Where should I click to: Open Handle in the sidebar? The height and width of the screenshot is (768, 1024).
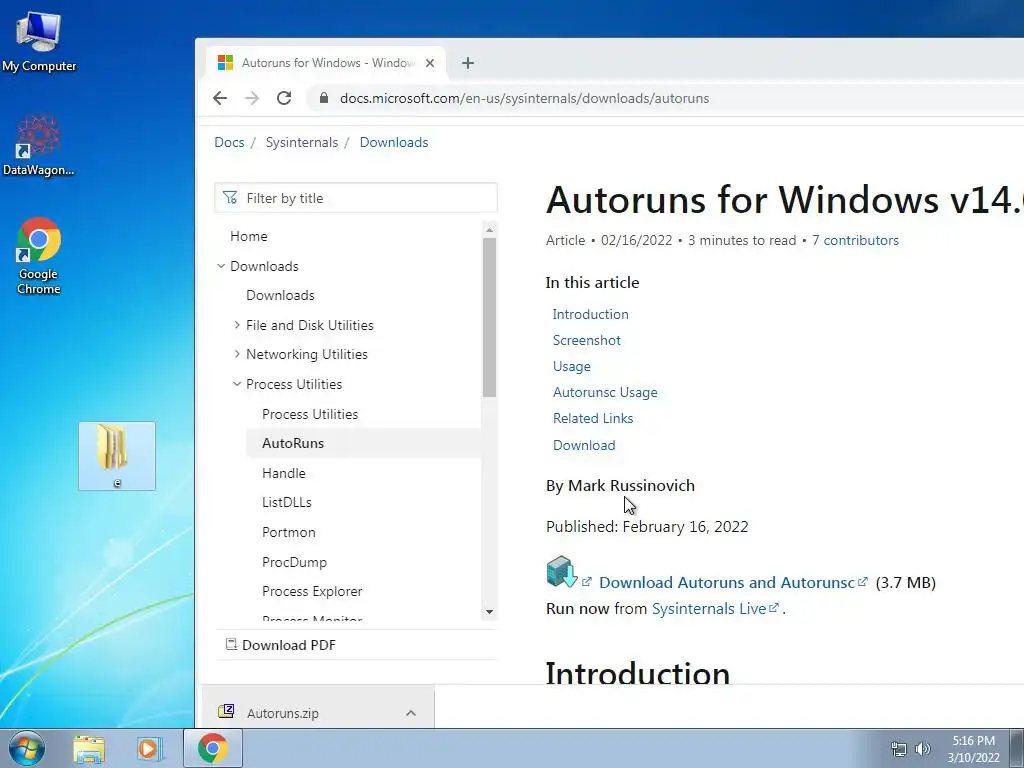[283, 473]
